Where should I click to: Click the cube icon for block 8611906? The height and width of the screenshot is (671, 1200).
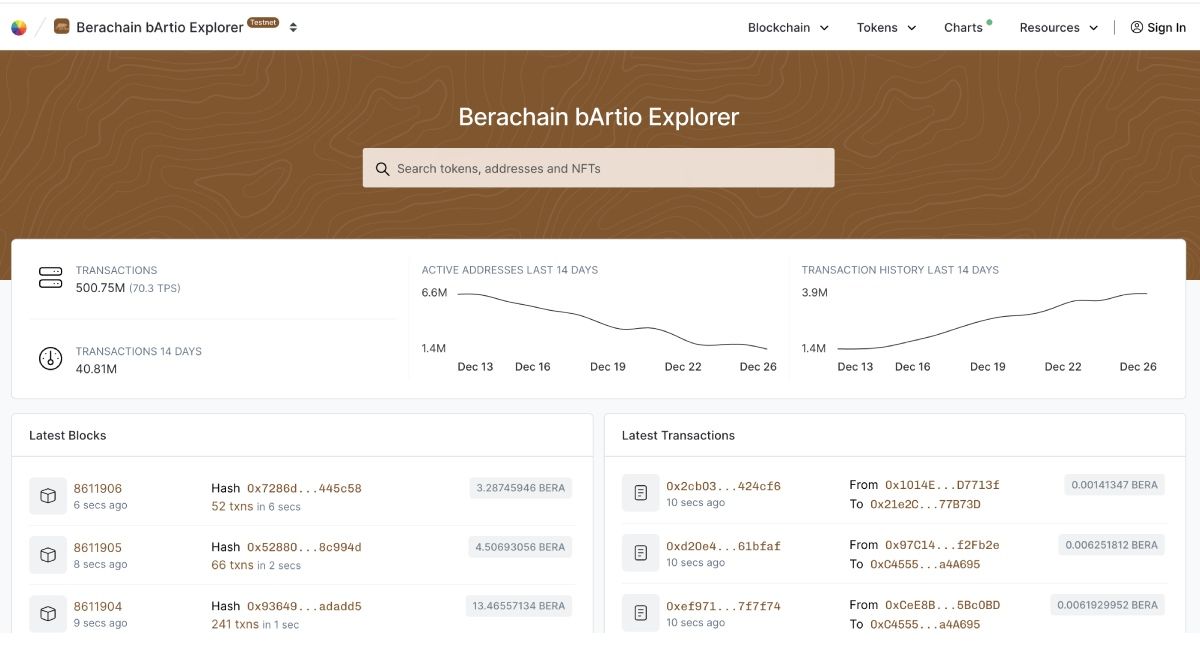pos(48,496)
